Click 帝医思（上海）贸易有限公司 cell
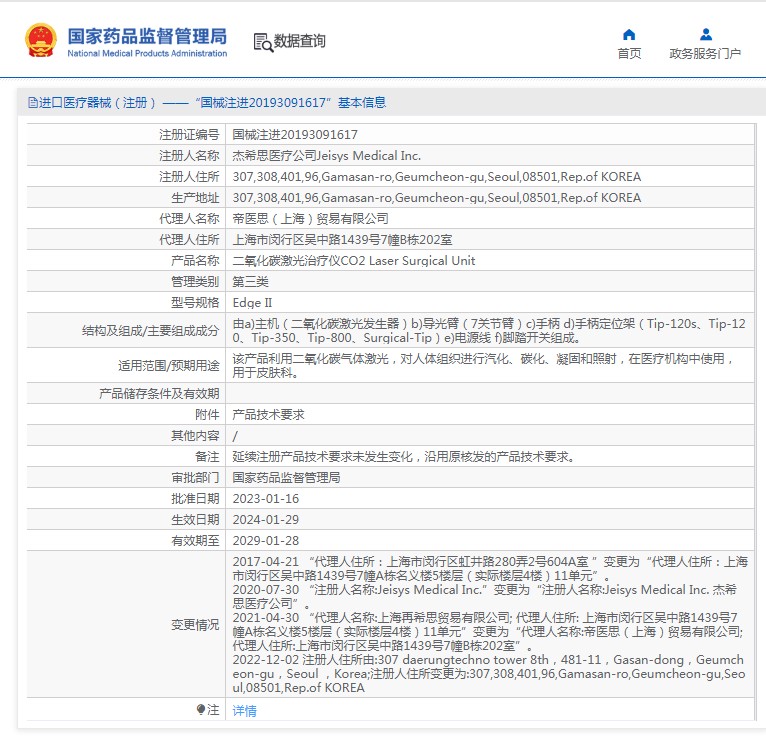The image size is (766, 740). [x=311, y=218]
